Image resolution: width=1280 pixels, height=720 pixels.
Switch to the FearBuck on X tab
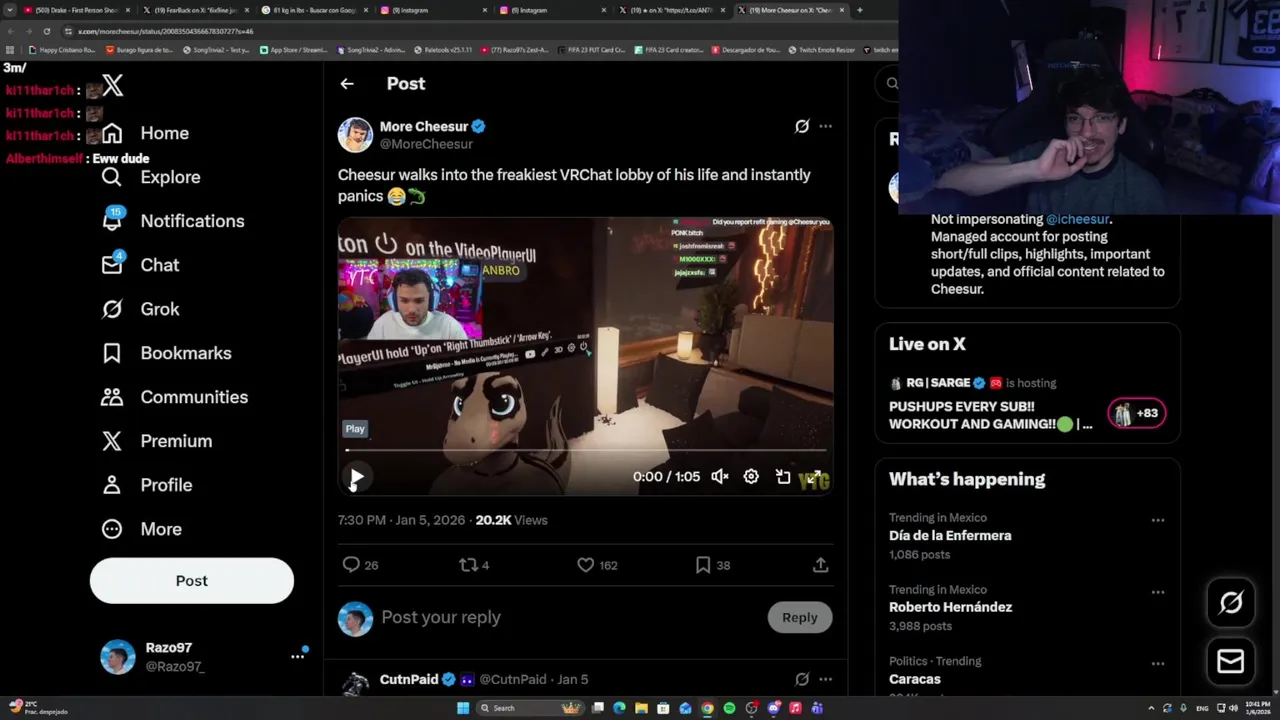pos(195,10)
